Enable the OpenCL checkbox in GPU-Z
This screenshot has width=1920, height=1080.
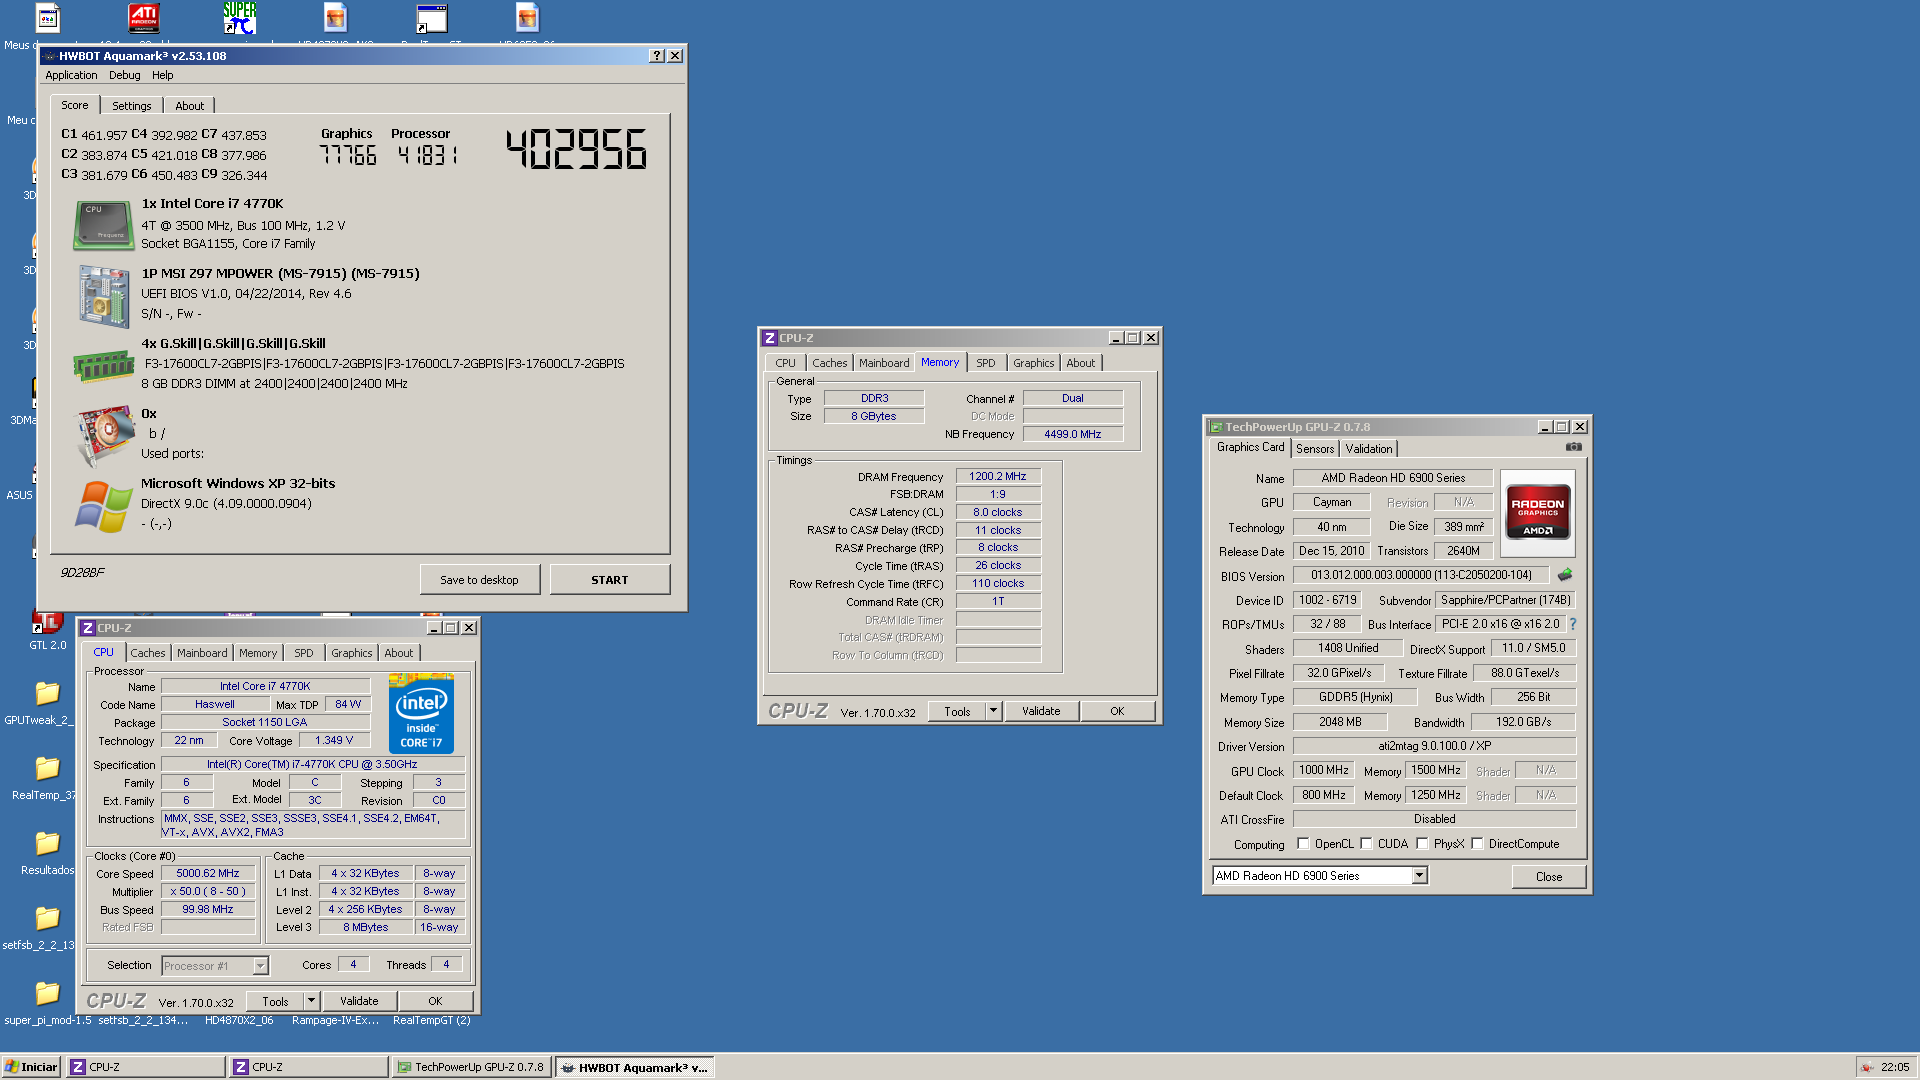pyautogui.click(x=1303, y=844)
